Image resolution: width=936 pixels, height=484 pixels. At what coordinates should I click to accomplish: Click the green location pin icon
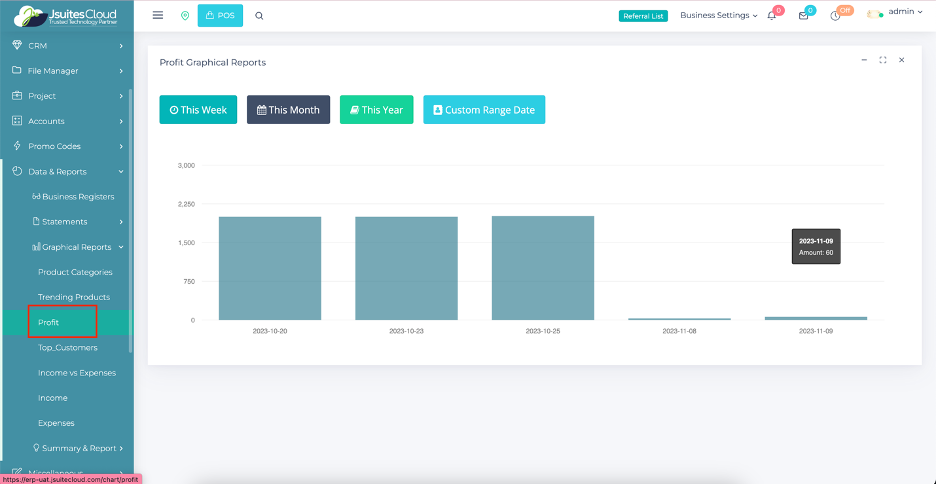(185, 16)
